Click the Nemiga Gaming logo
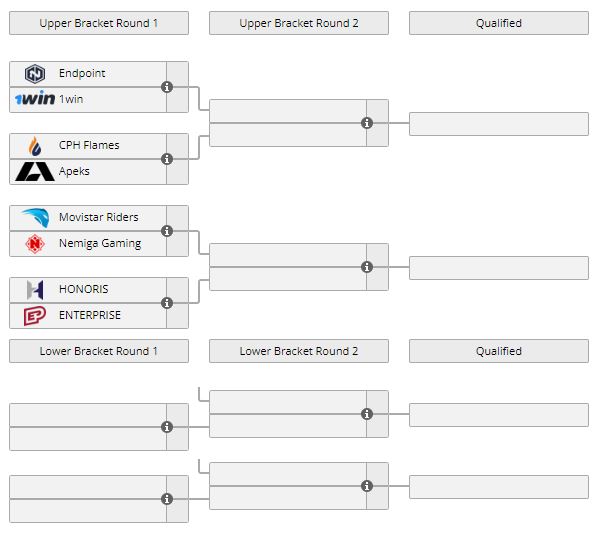The height and width of the screenshot is (541, 616). pyautogui.click(x=35, y=243)
